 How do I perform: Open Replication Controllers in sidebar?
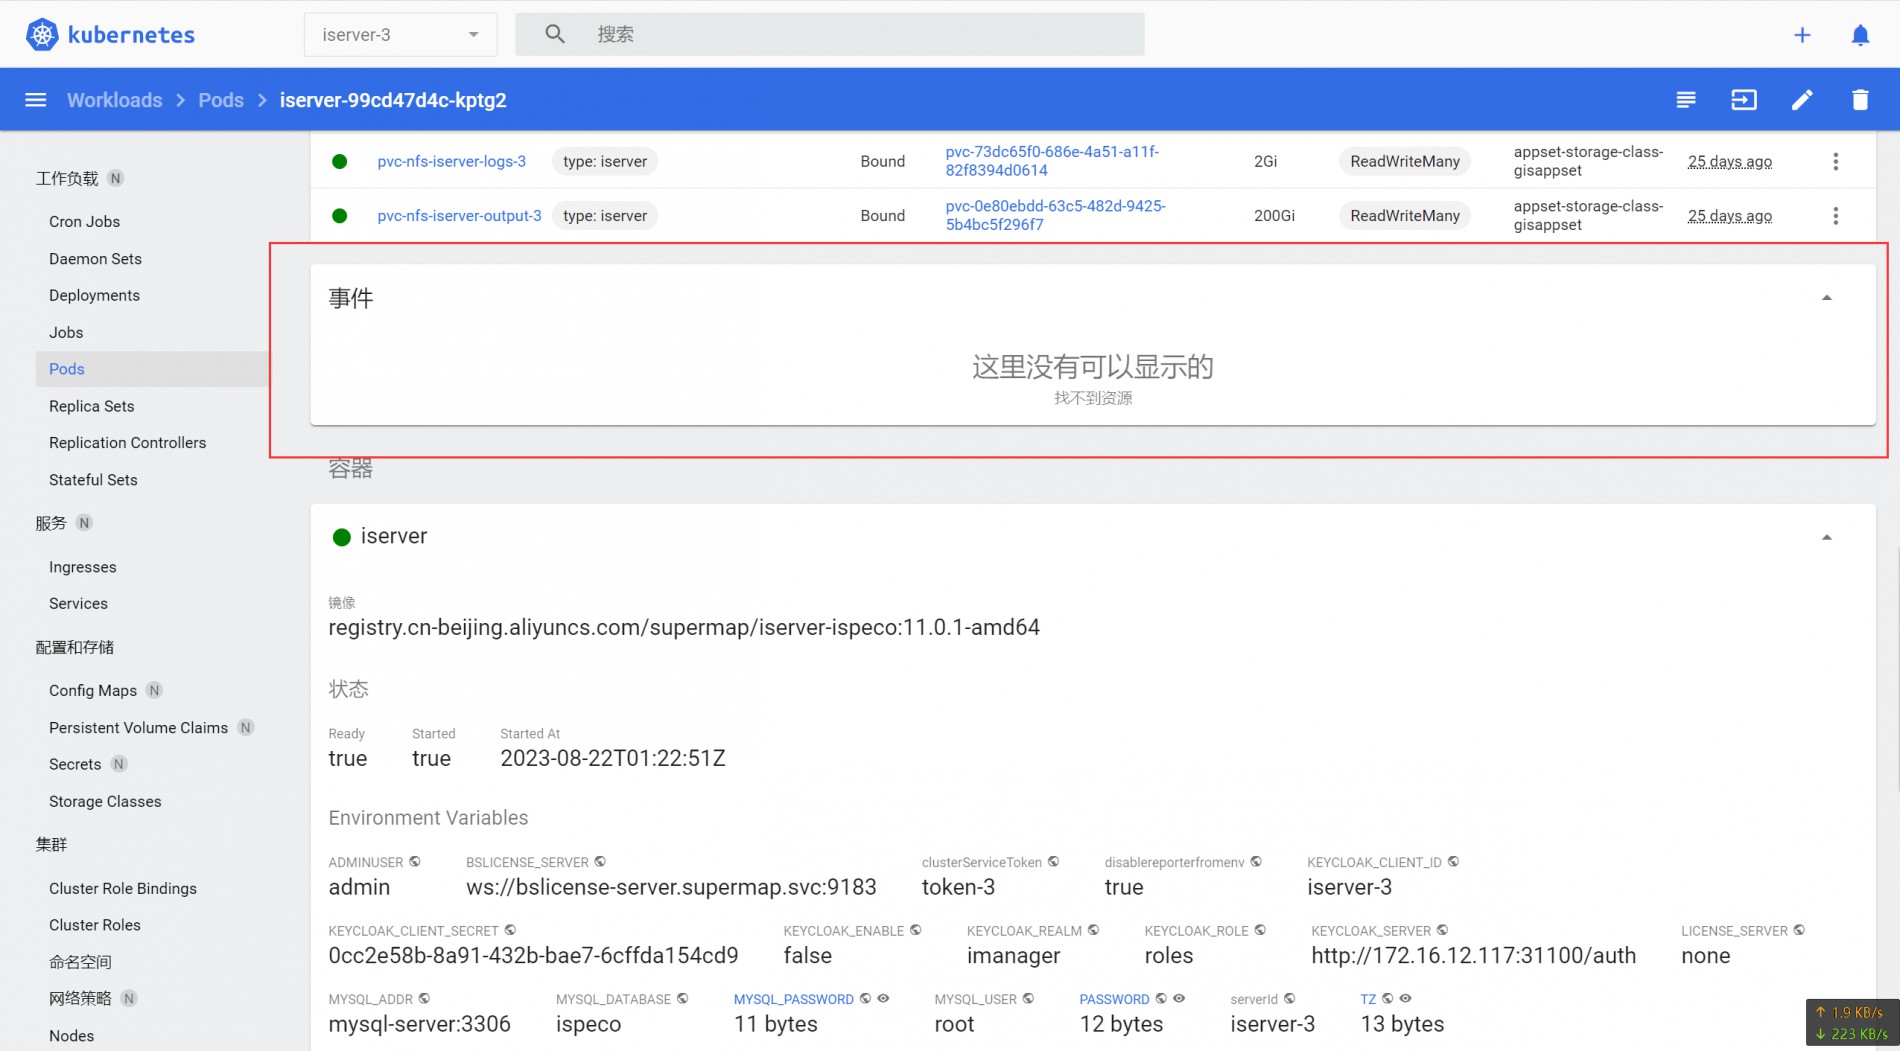click(x=127, y=442)
